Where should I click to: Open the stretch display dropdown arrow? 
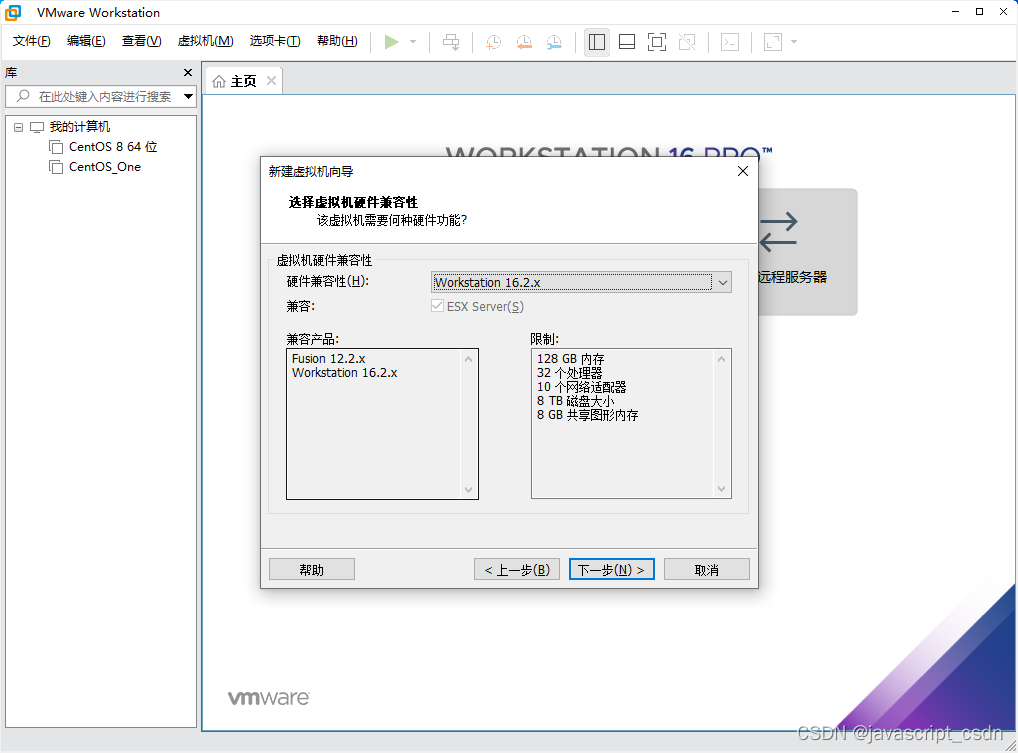[794, 42]
